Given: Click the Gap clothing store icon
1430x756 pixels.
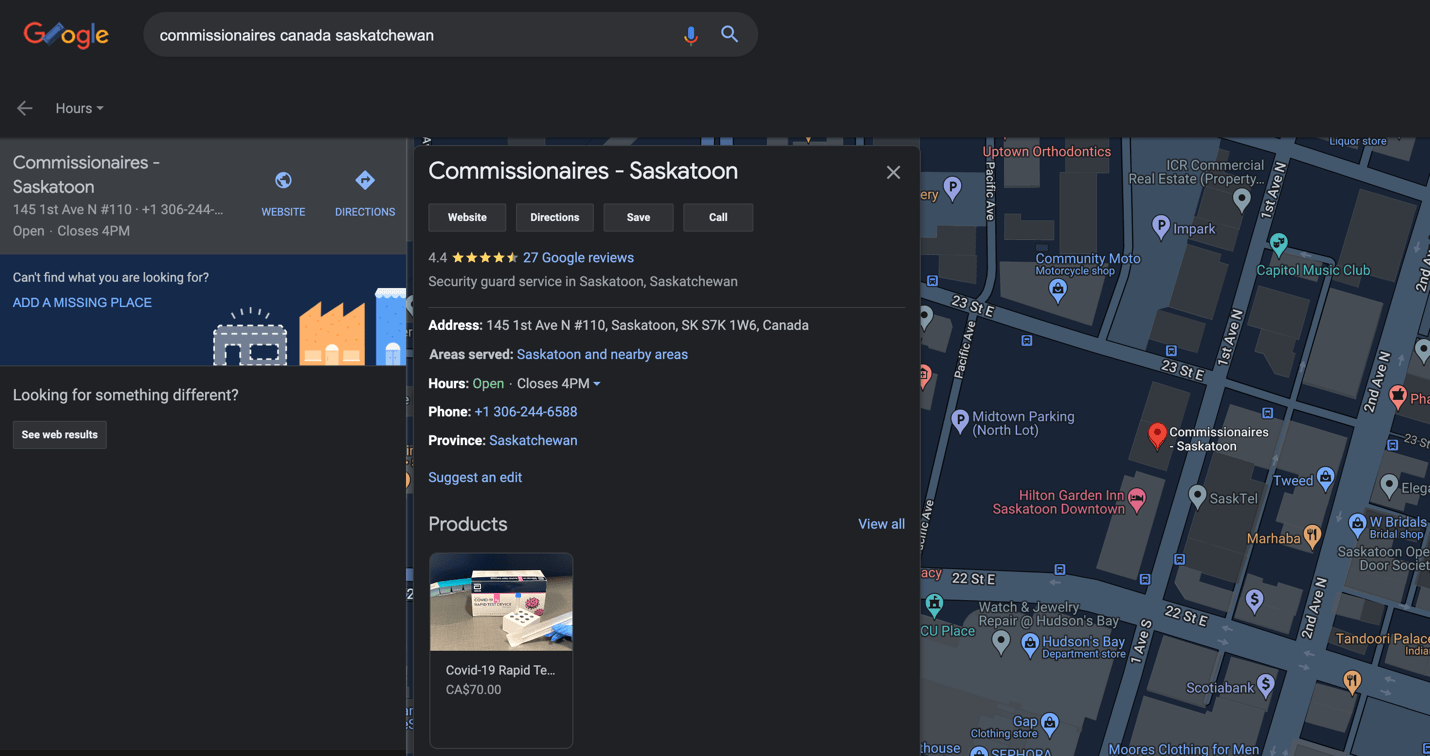Looking at the screenshot, I should coord(1049,722).
